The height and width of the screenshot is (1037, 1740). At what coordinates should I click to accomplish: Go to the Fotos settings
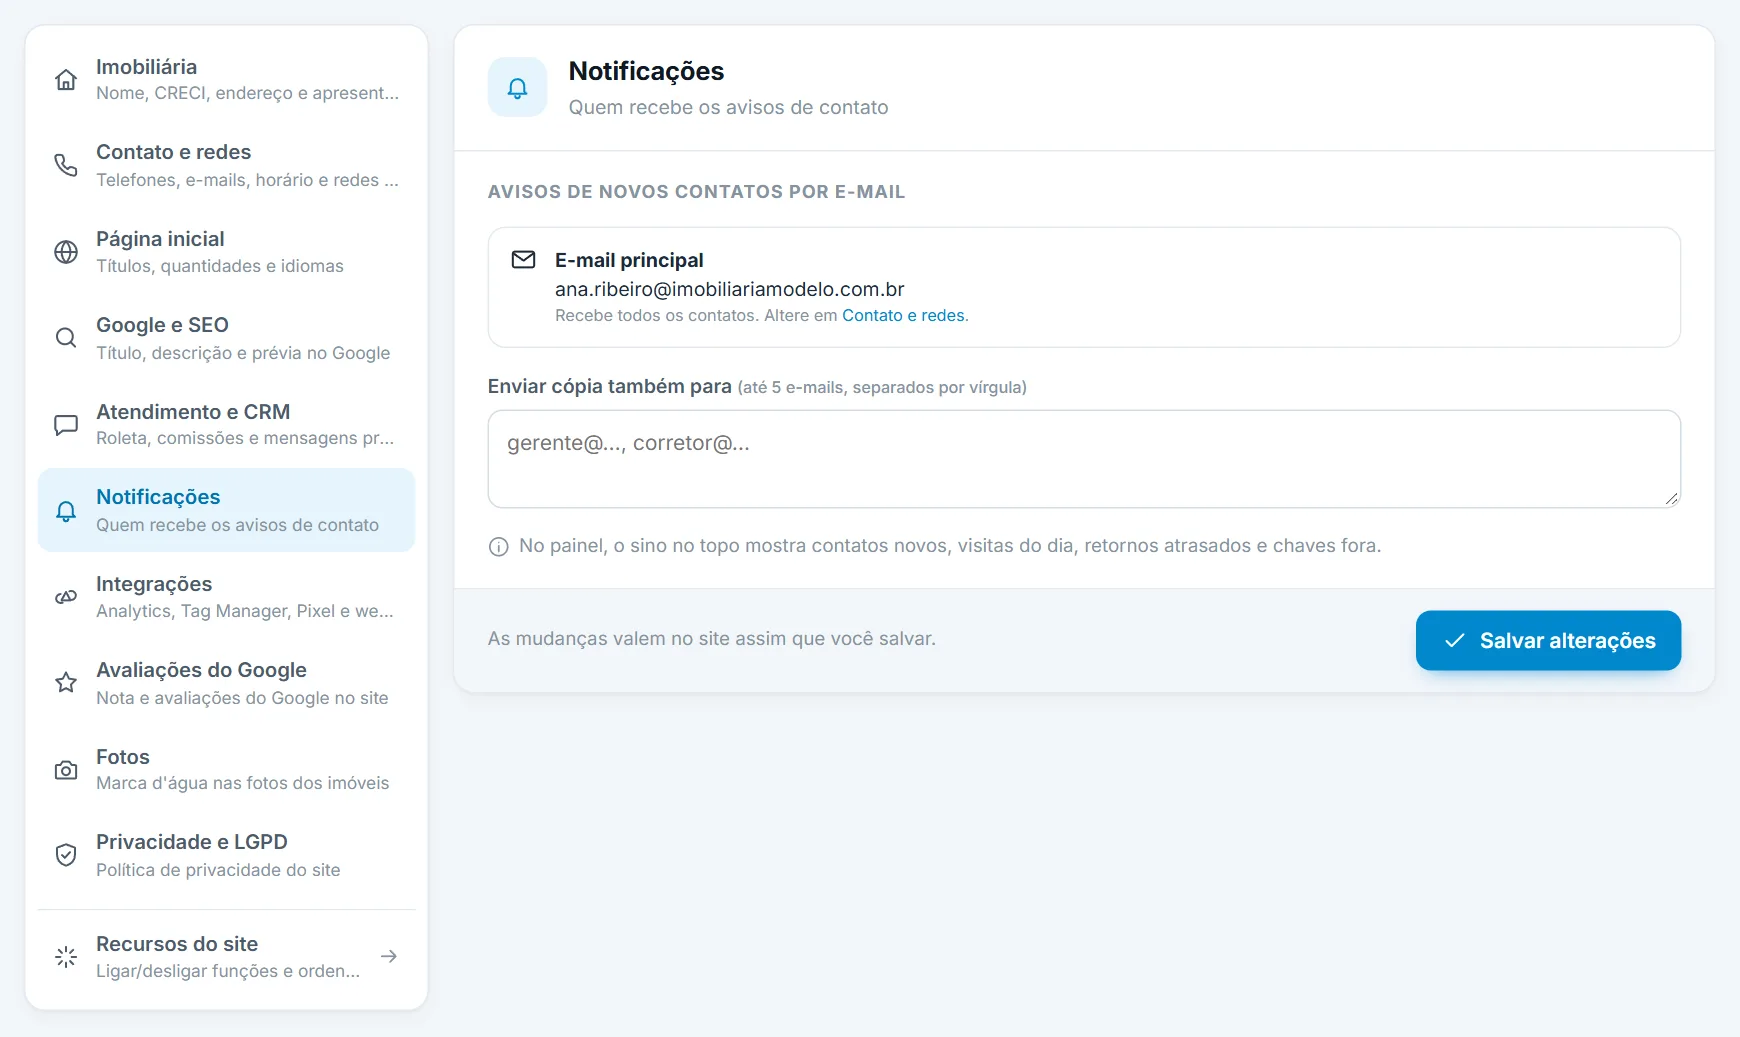pyautogui.click(x=226, y=769)
